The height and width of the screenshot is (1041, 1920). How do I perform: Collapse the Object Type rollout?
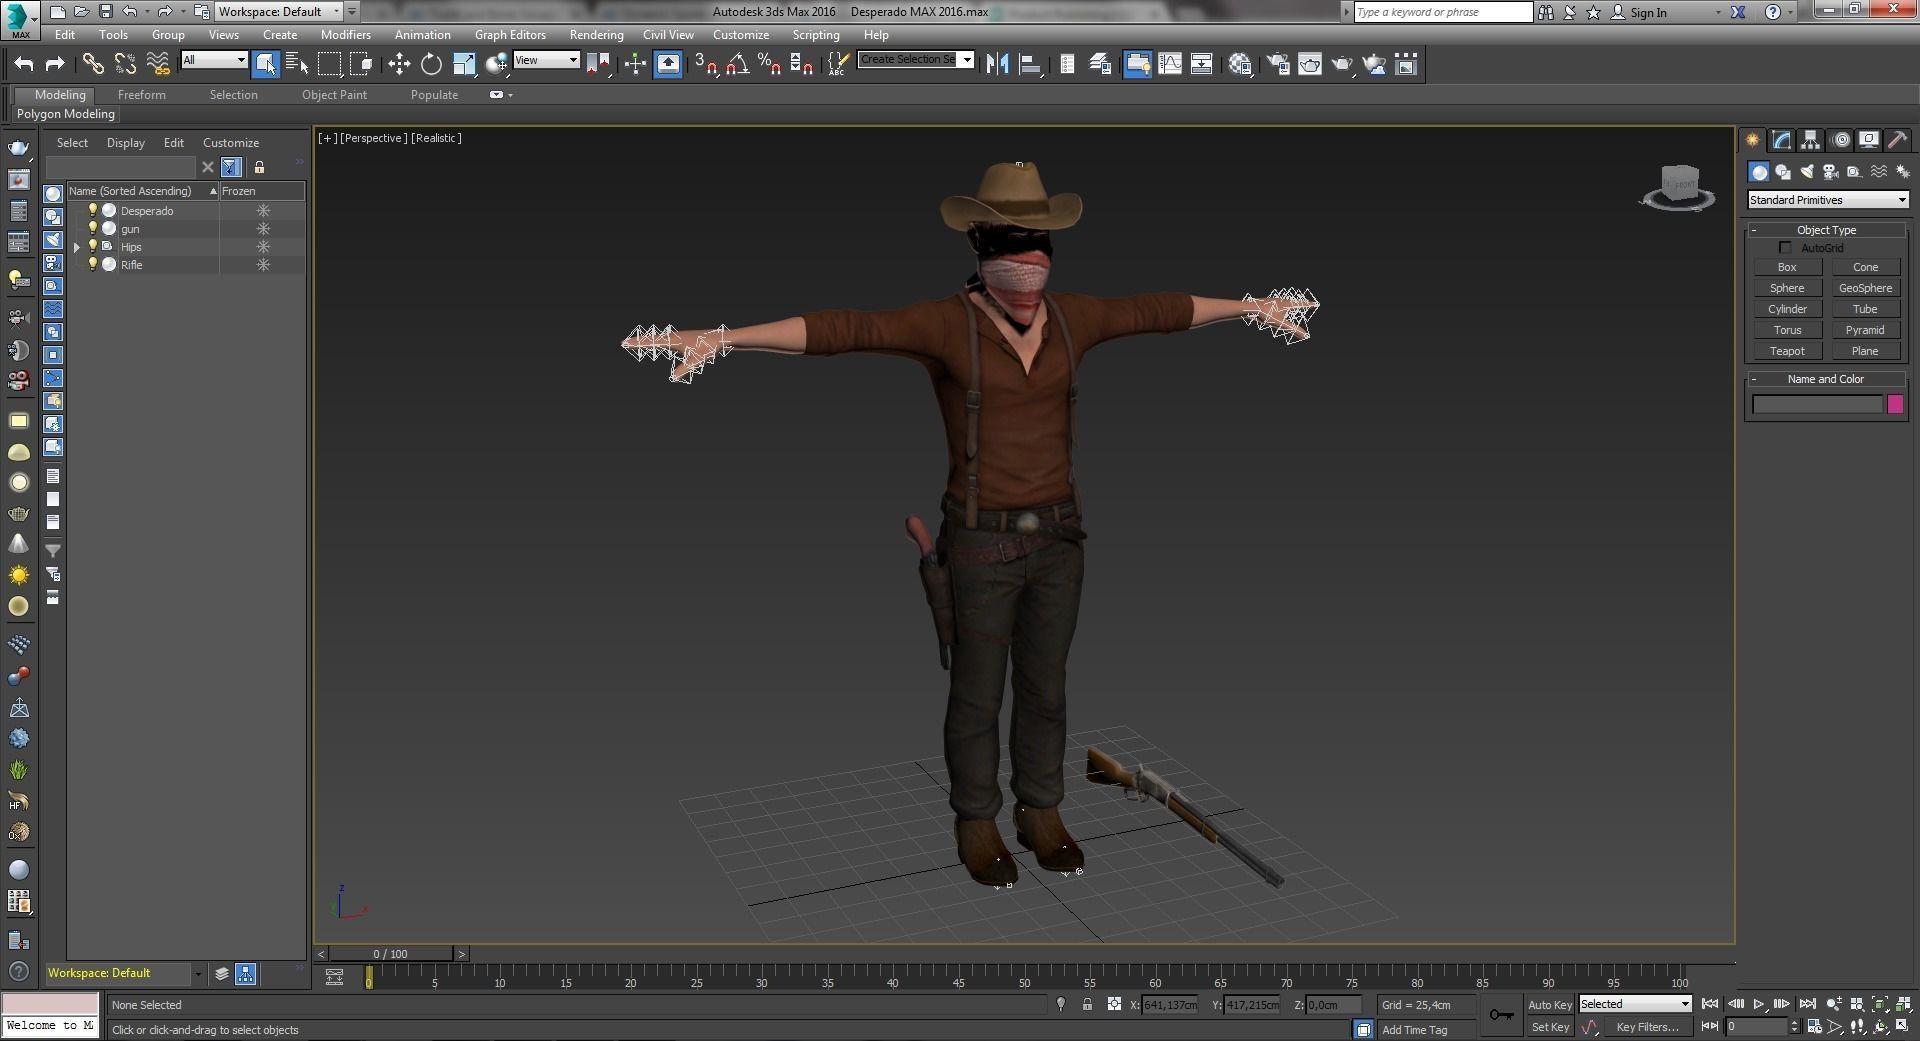pyautogui.click(x=1826, y=230)
